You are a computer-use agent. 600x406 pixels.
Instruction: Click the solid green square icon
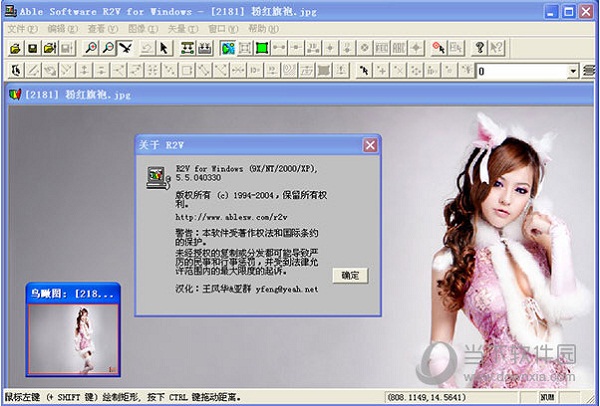click(262, 48)
